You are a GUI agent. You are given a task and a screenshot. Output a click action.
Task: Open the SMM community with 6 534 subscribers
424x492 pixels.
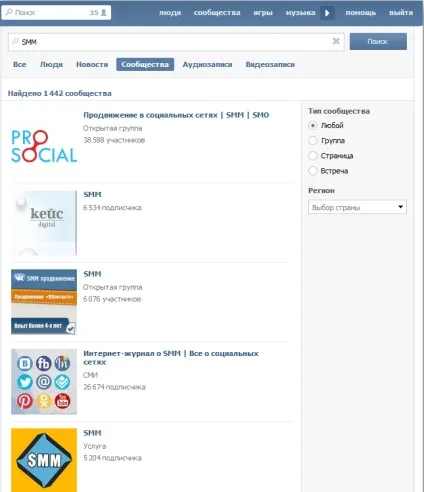pyautogui.click(x=92, y=194)
